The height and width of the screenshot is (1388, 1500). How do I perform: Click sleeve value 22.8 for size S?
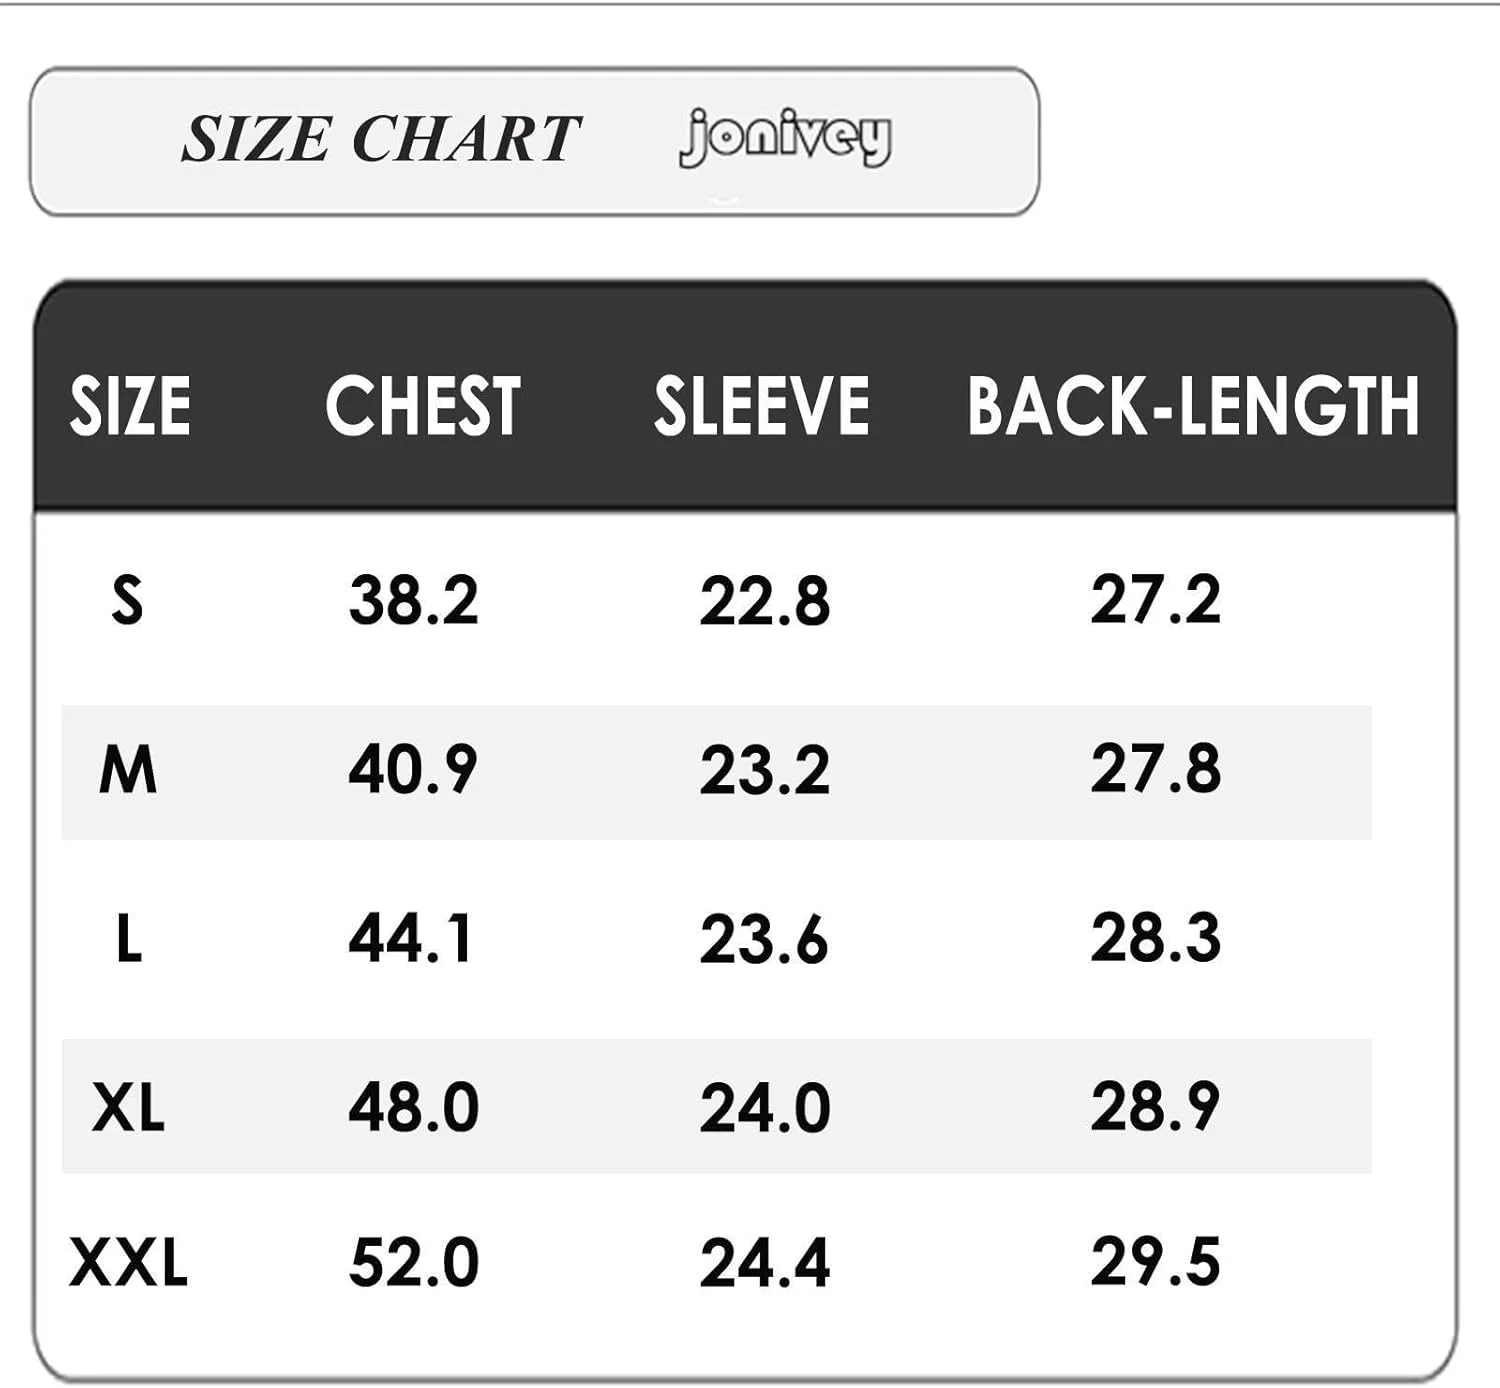pos(765,602)
